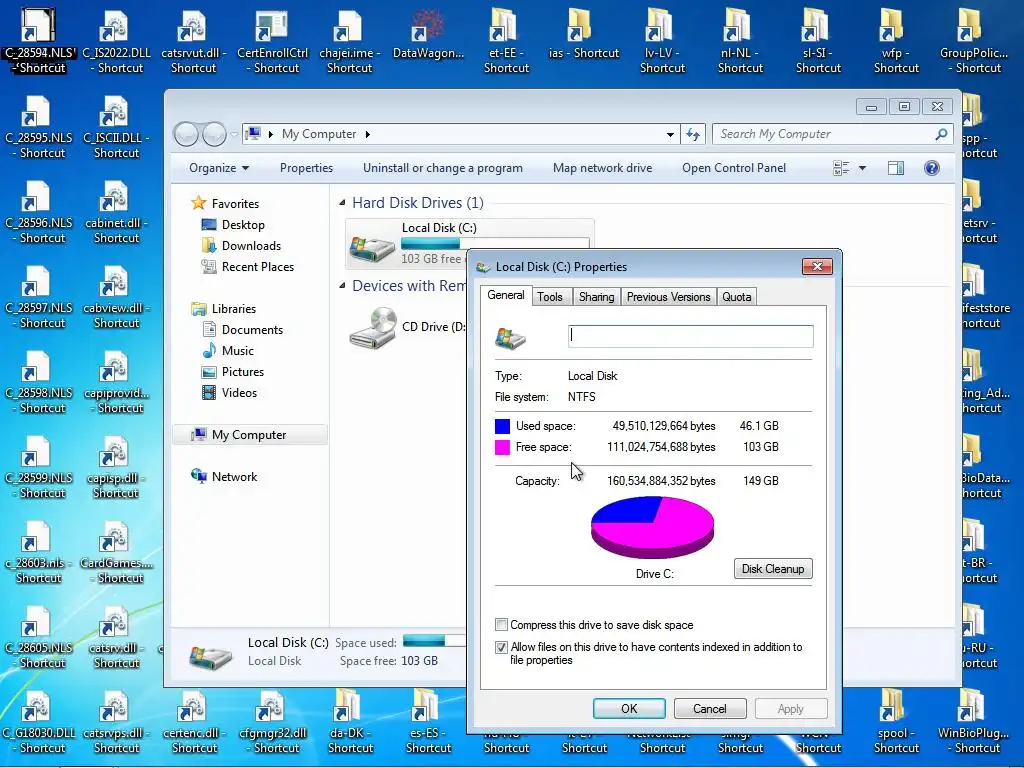
Task: Open Desktop under Favorites
Action: [232, 225]
